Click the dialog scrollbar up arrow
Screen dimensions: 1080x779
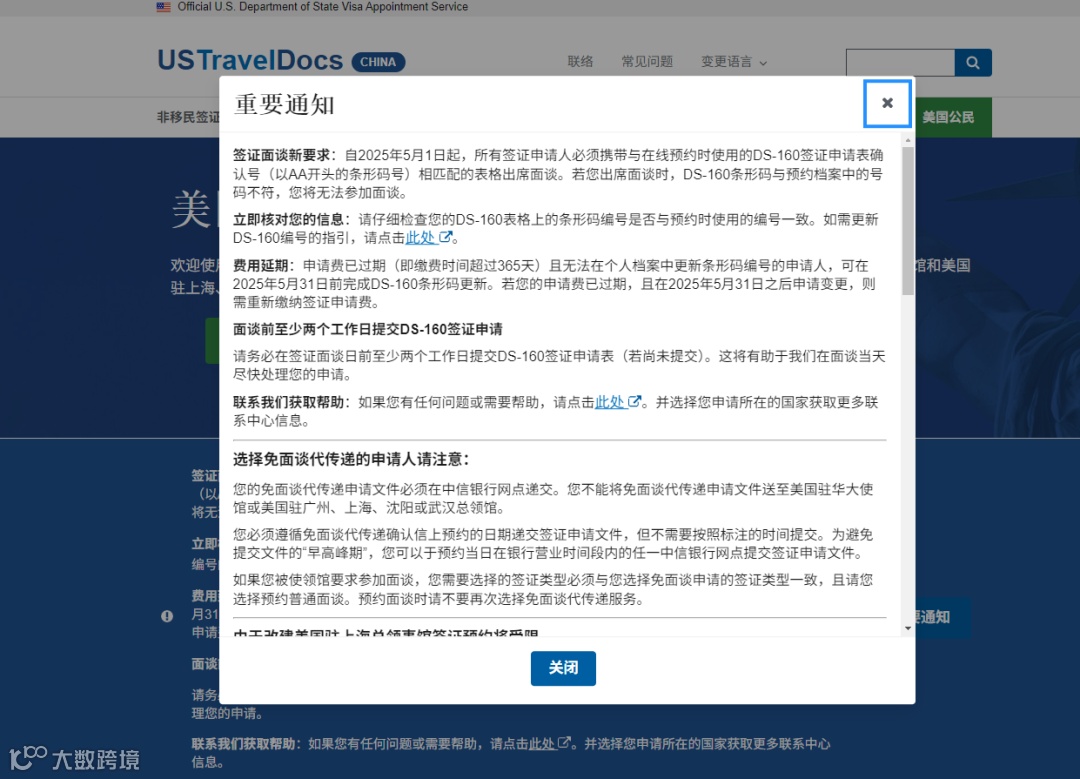908,141
